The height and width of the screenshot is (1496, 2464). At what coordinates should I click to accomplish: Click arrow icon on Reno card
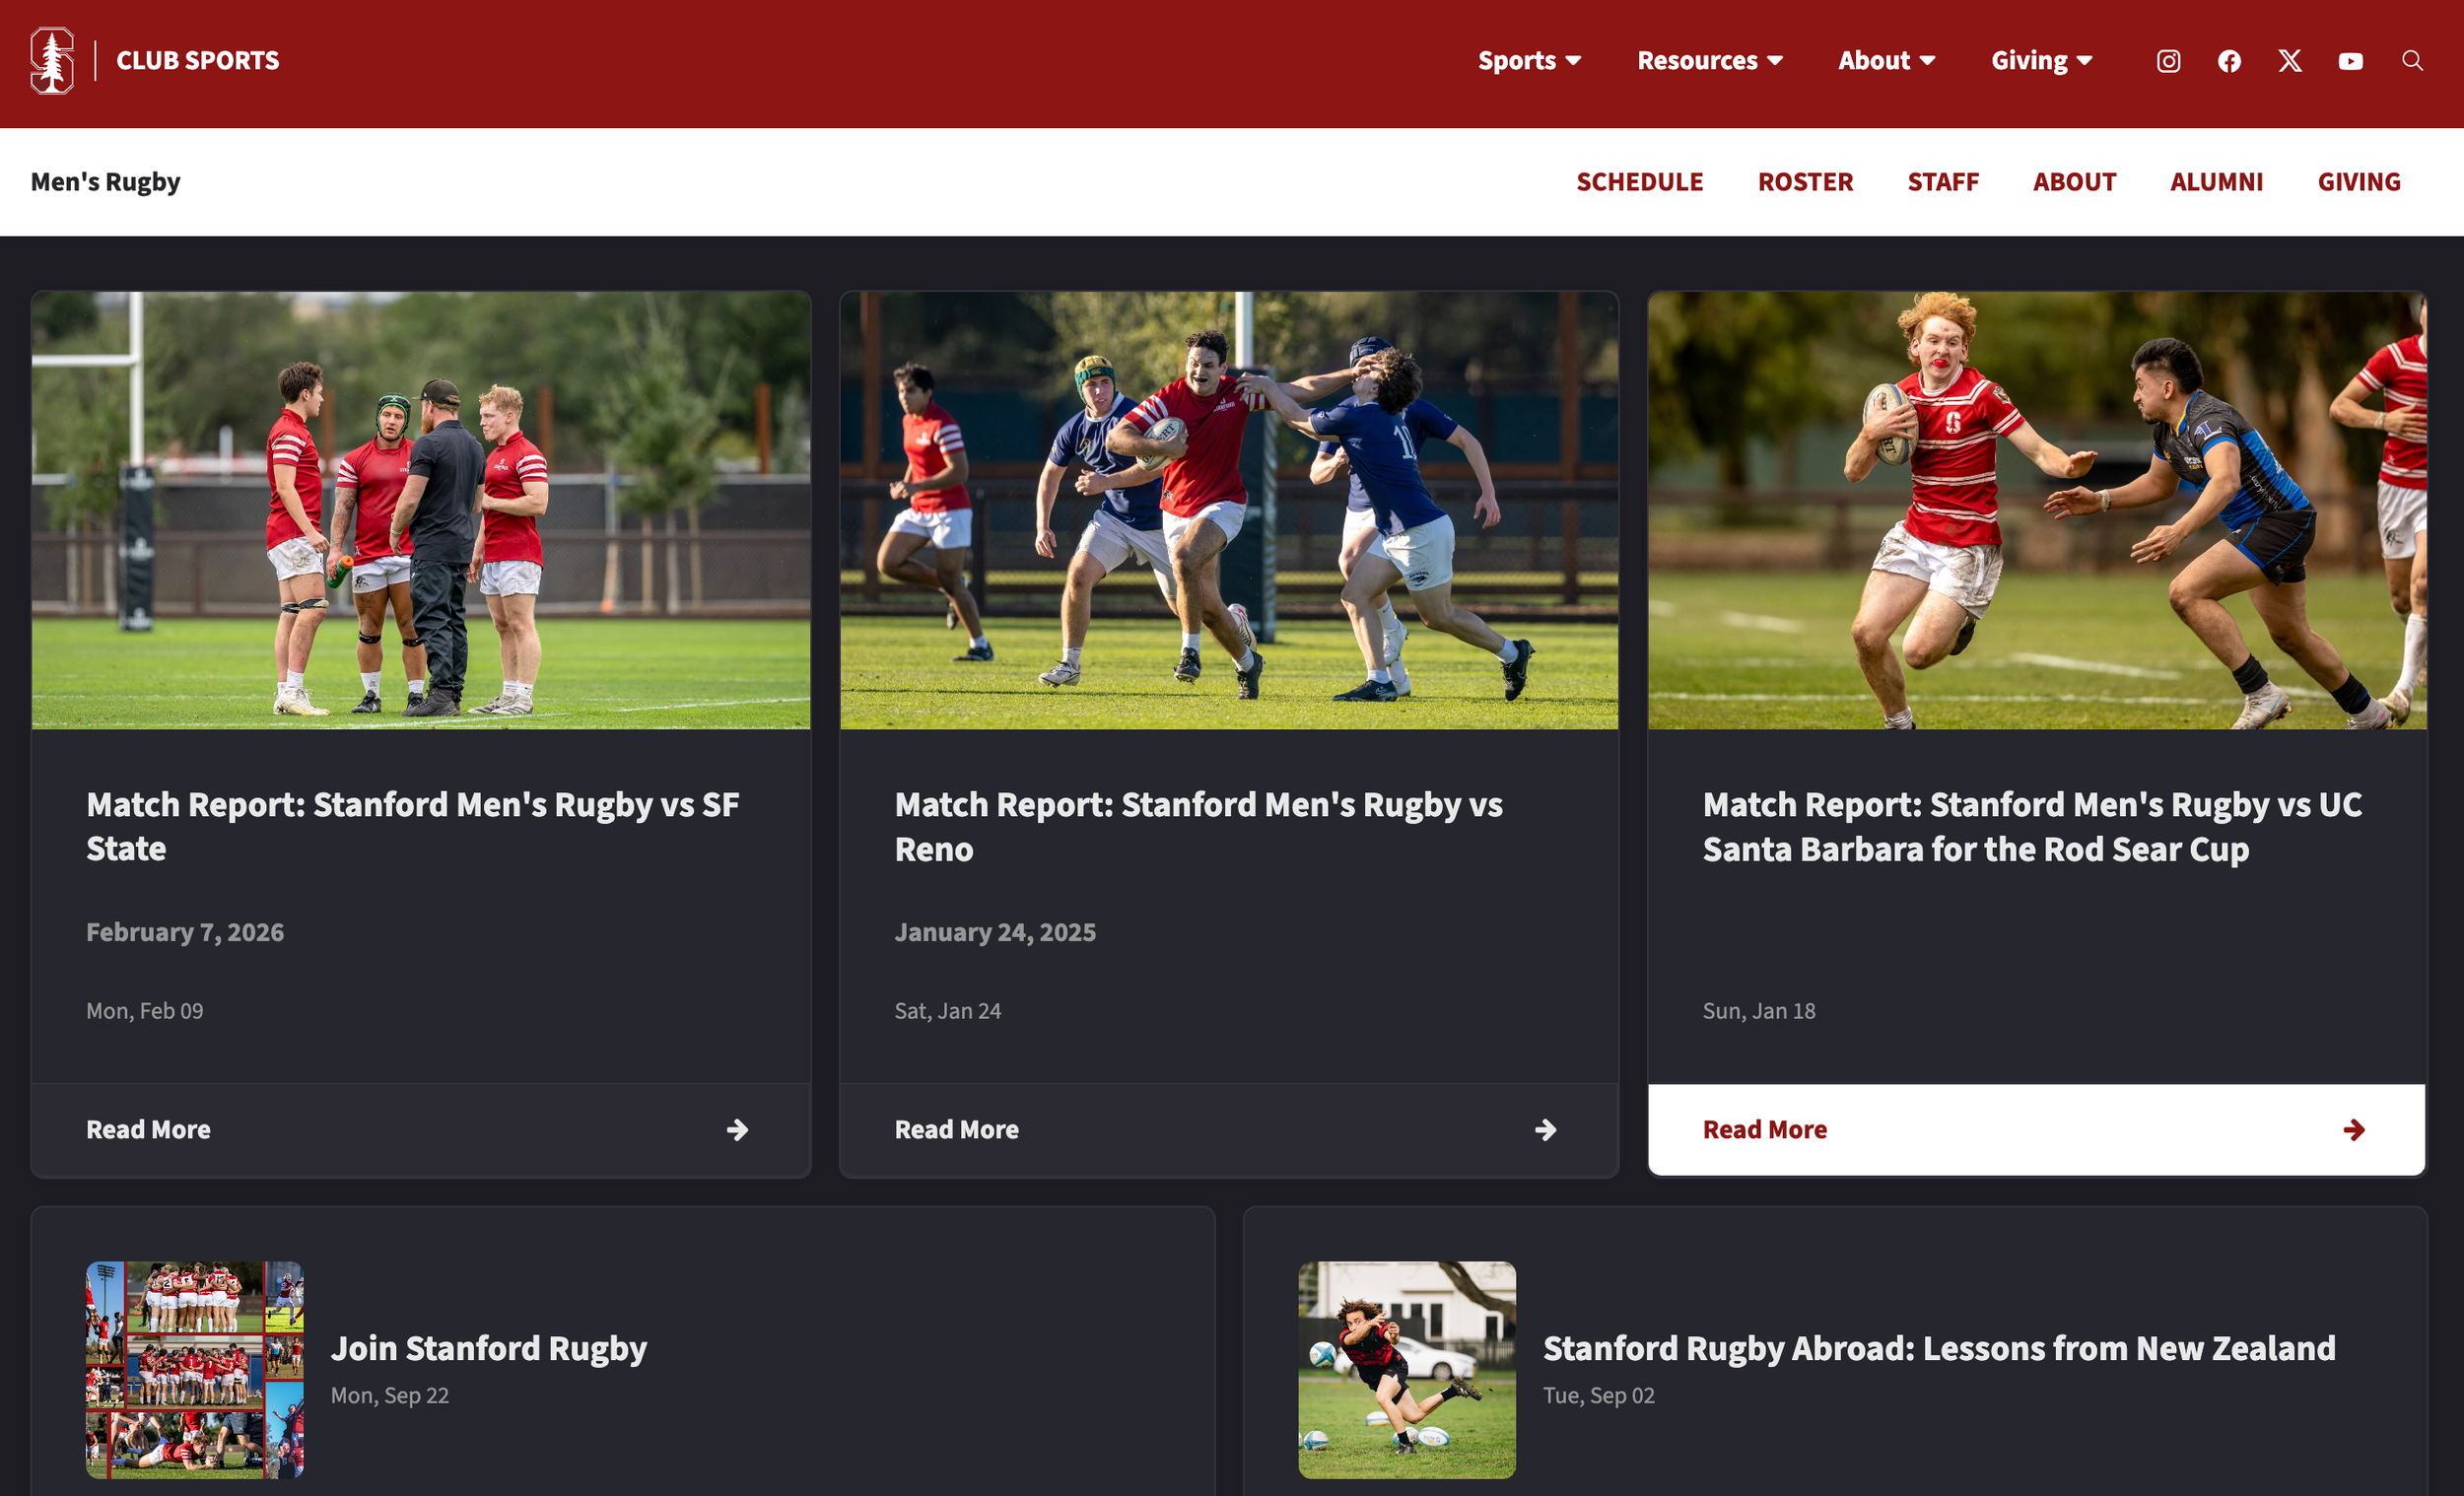1545,1130
